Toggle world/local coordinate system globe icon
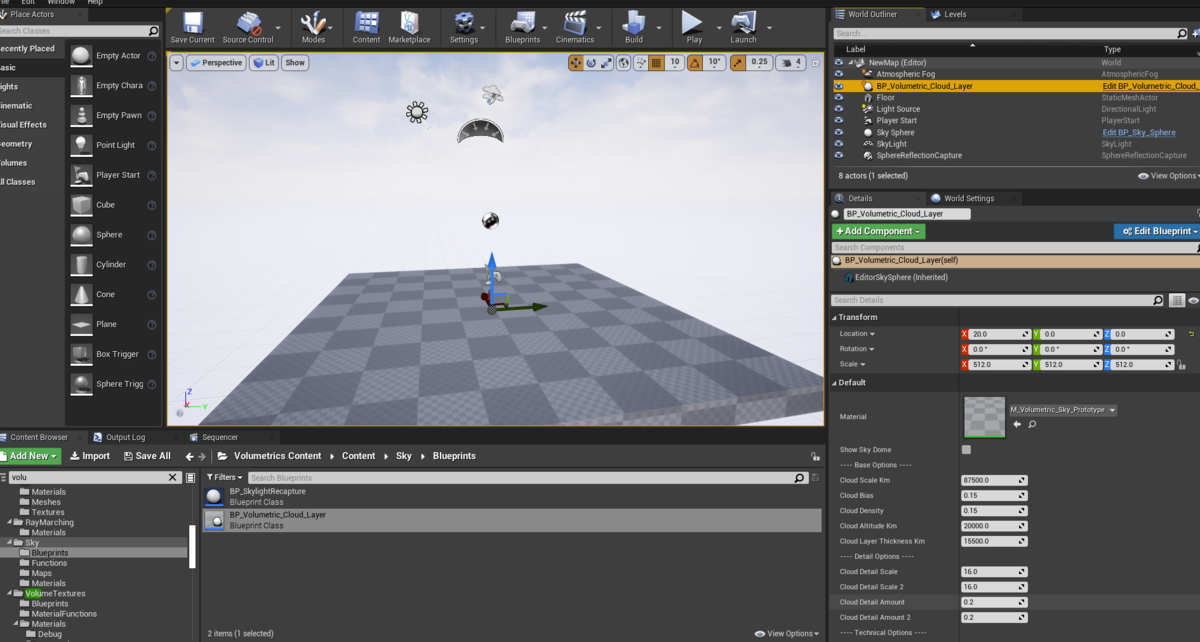Screen dimensions: 1200x642 pyautogui.click(x=624, y=63)
